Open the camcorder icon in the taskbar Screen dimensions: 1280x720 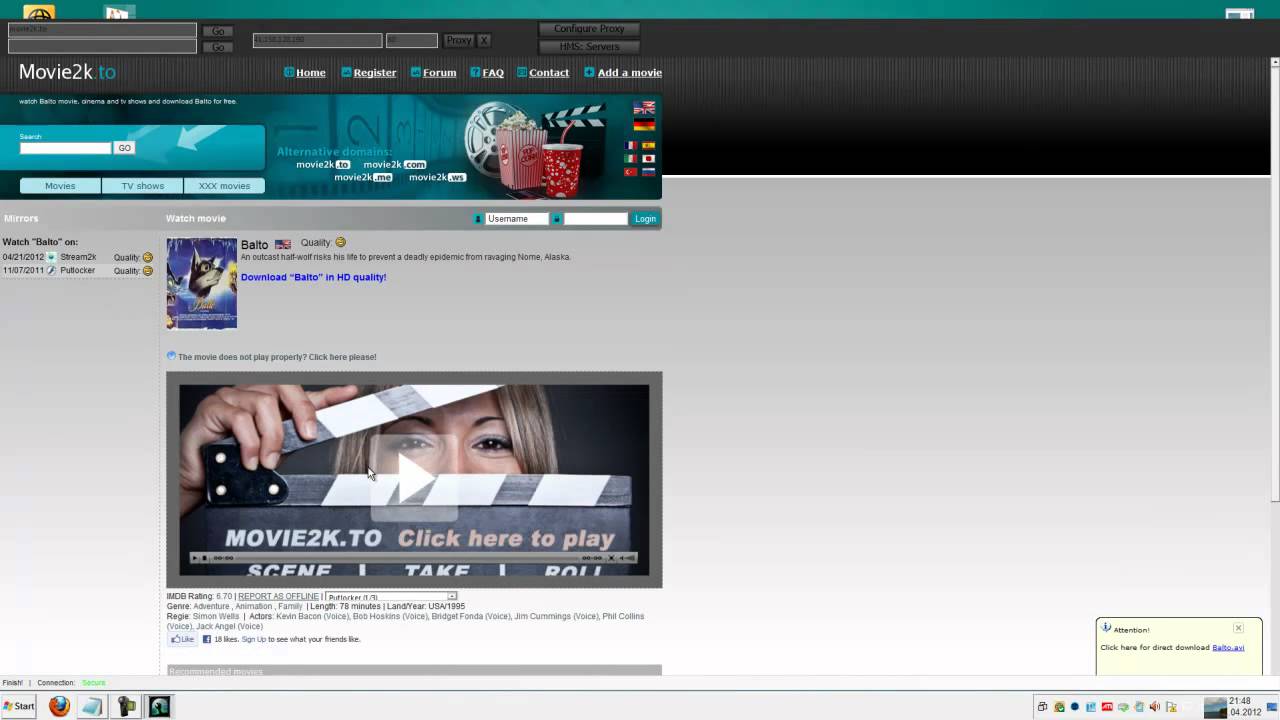[x=126, y=706]
